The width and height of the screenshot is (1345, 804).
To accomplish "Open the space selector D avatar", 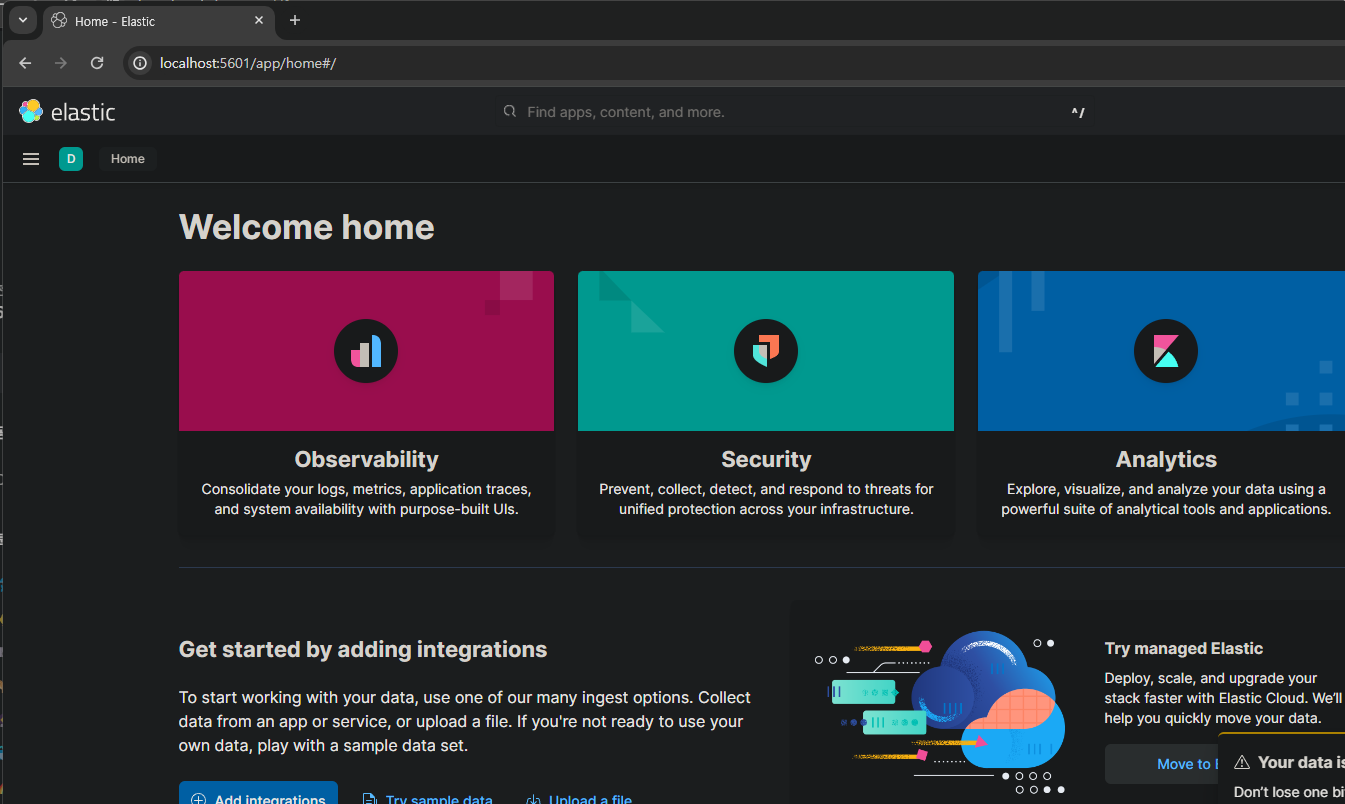I will tap(71, 159).
